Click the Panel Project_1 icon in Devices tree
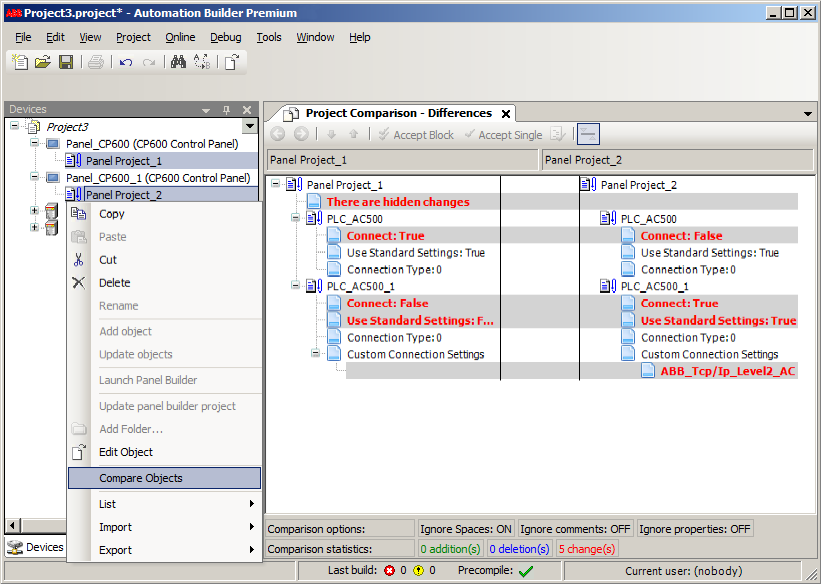Screen dimensions: 821x584 (x=73, y=160)
